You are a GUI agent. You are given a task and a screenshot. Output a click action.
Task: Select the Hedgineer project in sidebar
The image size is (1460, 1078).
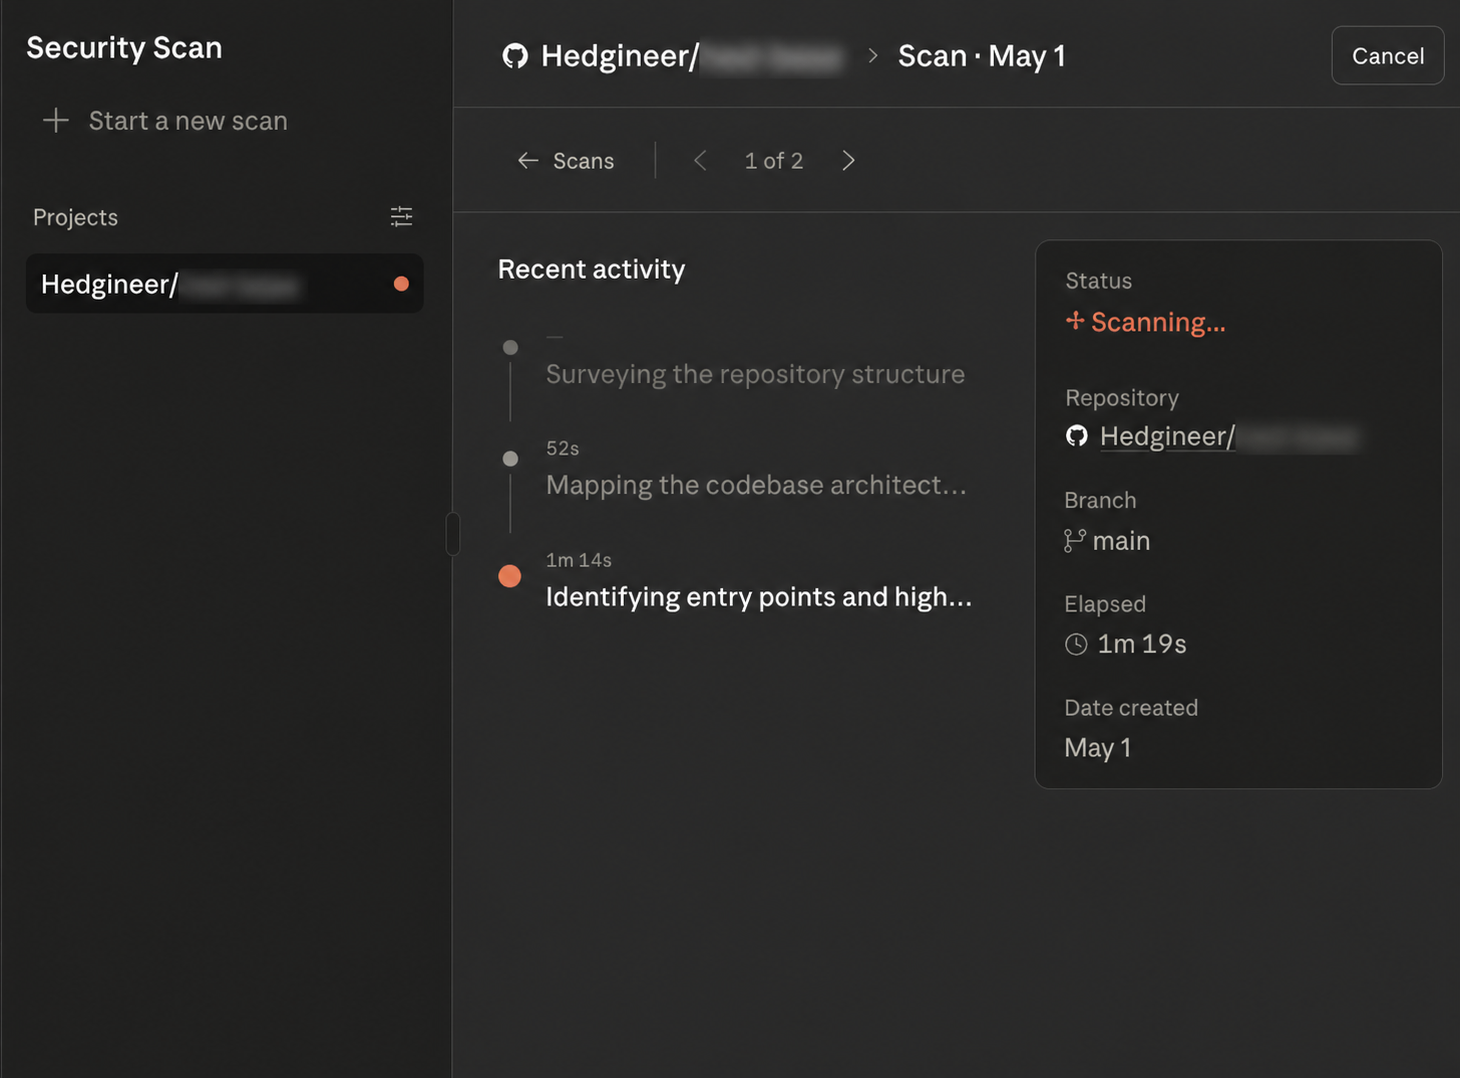224,284
